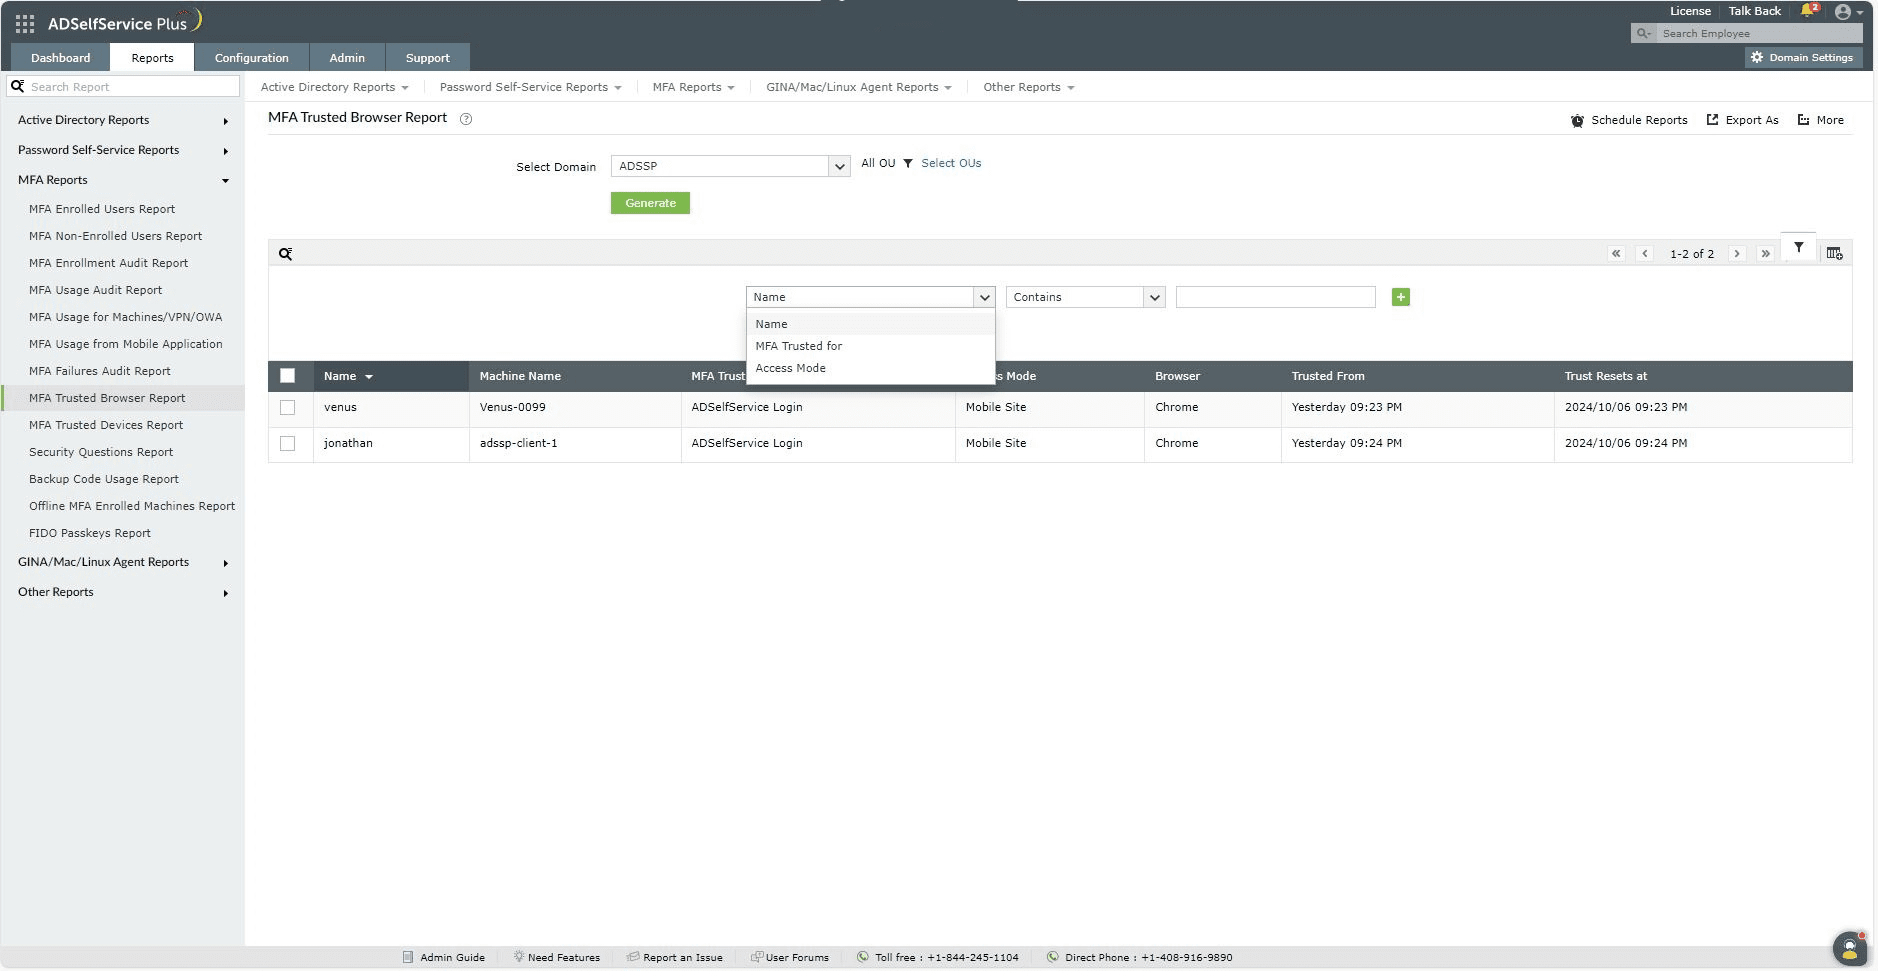1878x971 pixels.
Task: Open the Other Reports top menu
Action: click(x=1027, y=87)
